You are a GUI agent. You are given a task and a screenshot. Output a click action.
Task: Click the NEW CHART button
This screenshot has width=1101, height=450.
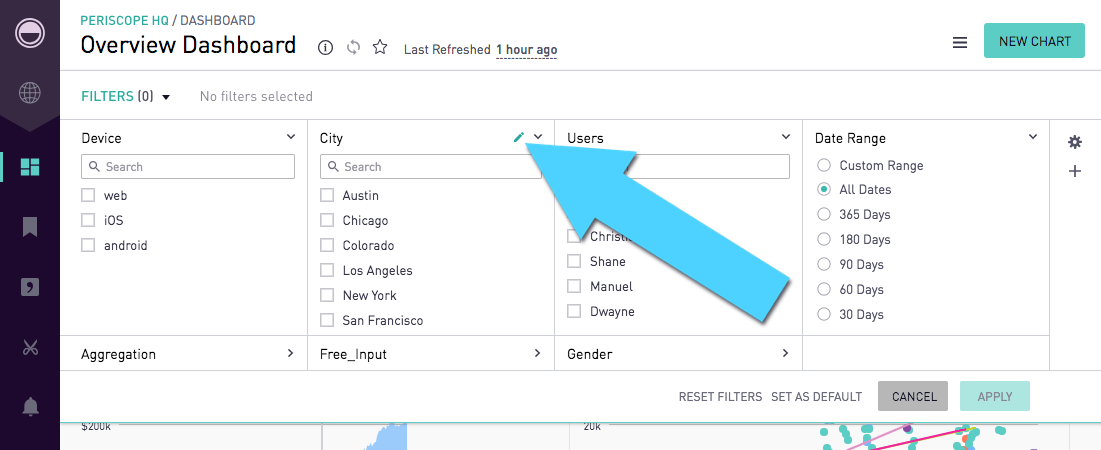[1034, 41]
